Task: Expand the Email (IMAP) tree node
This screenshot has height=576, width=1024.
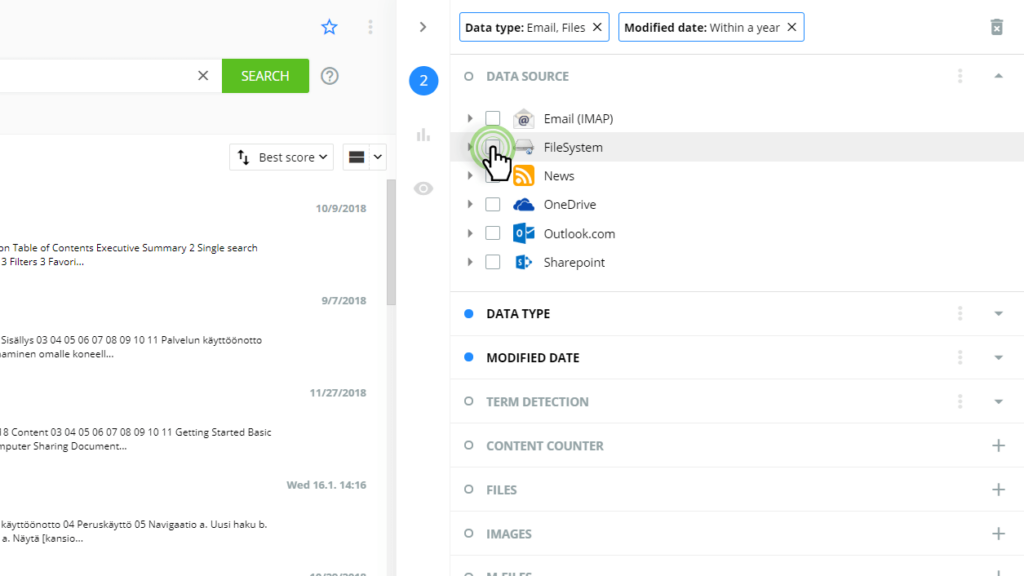Action: pyautogui.click(x=470, y=119)
